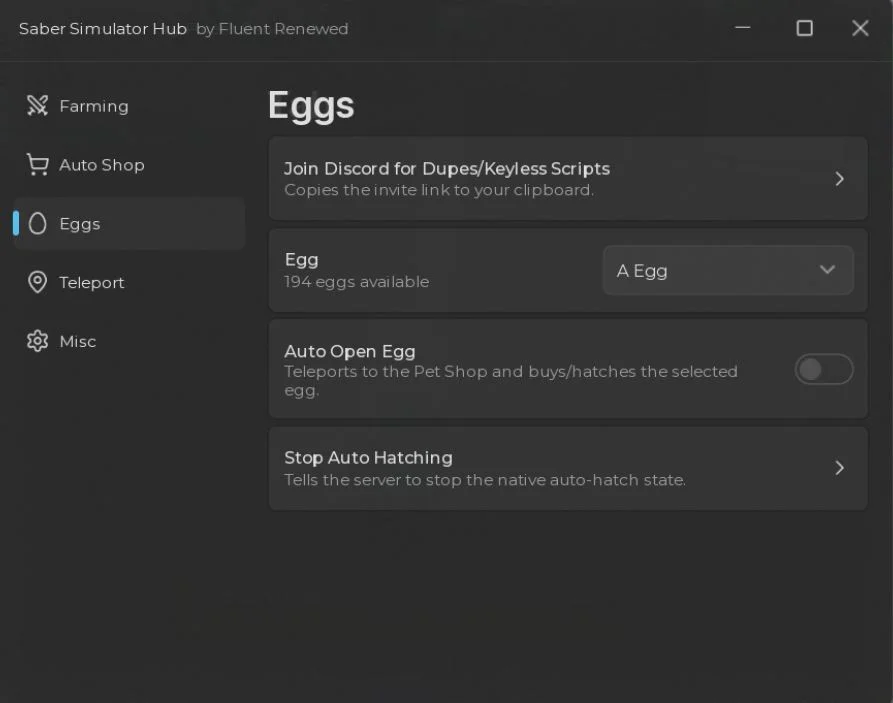
Task: Click the crossed swords Farming icon
Action: click(x=38, y=105)
